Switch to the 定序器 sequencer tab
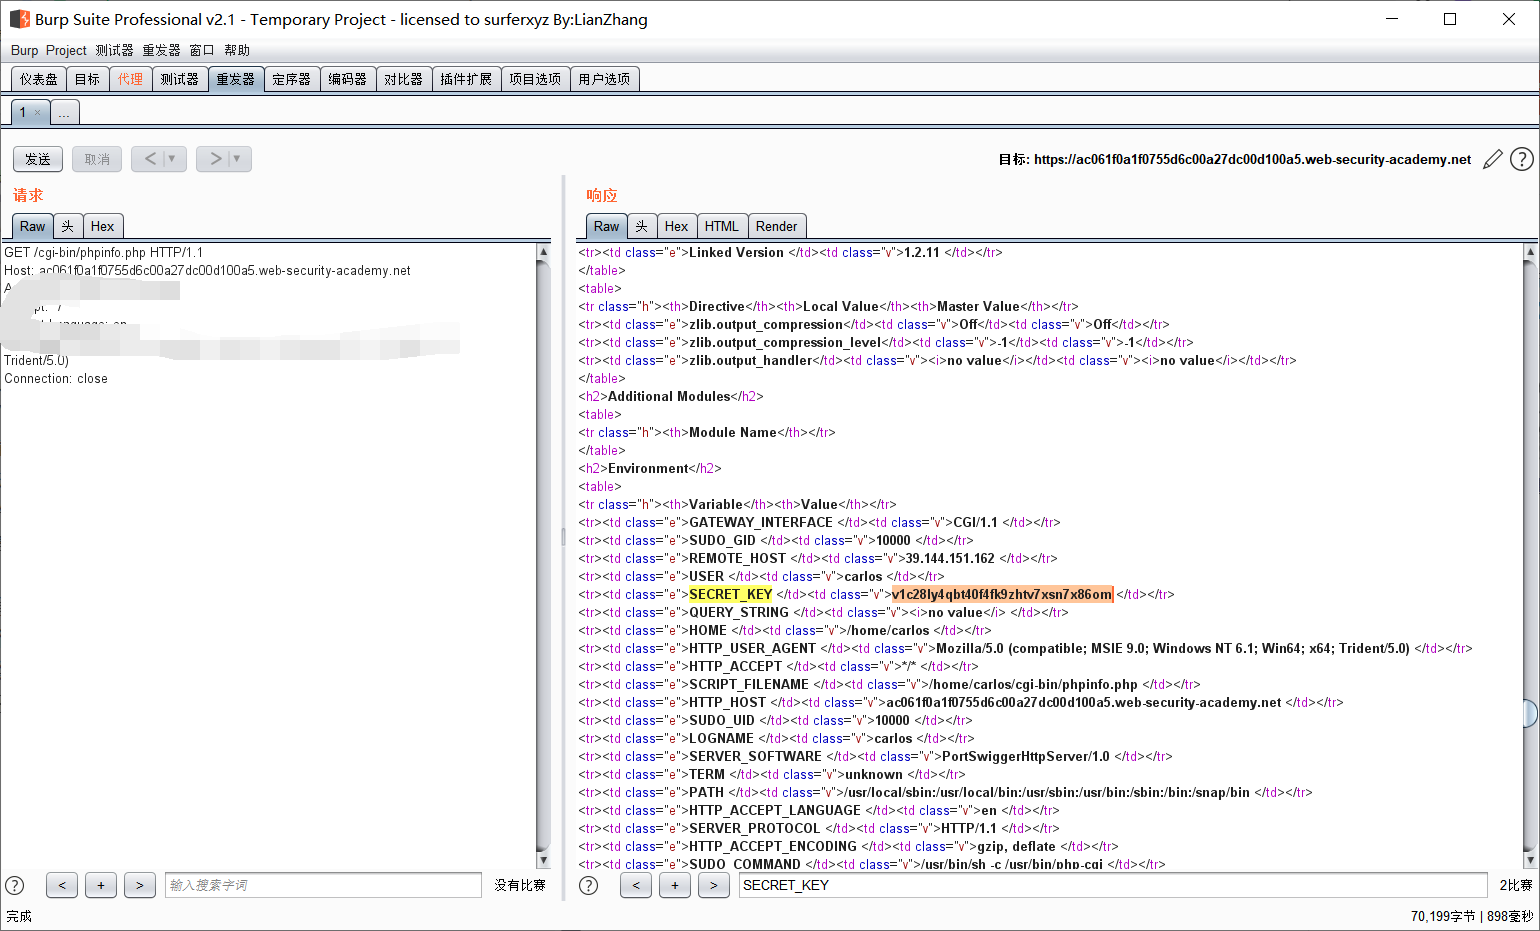 (292, 79)
